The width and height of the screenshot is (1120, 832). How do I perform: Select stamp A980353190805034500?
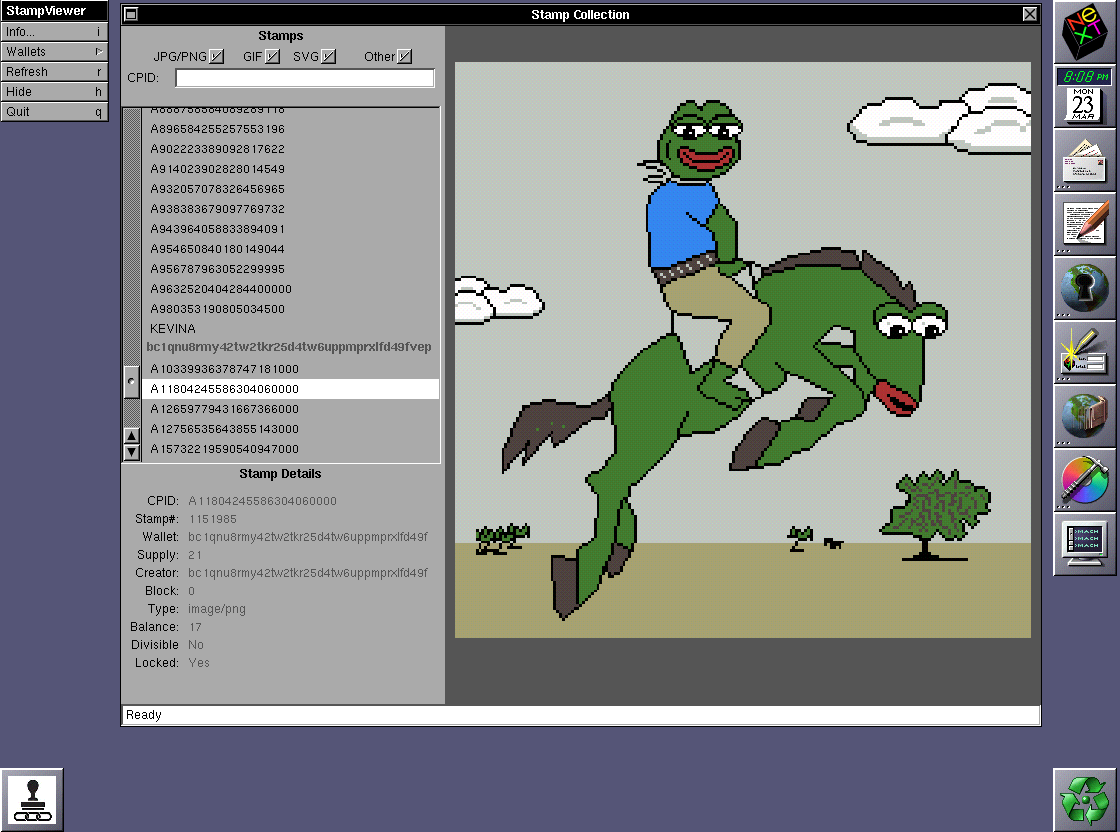(291, 309)
